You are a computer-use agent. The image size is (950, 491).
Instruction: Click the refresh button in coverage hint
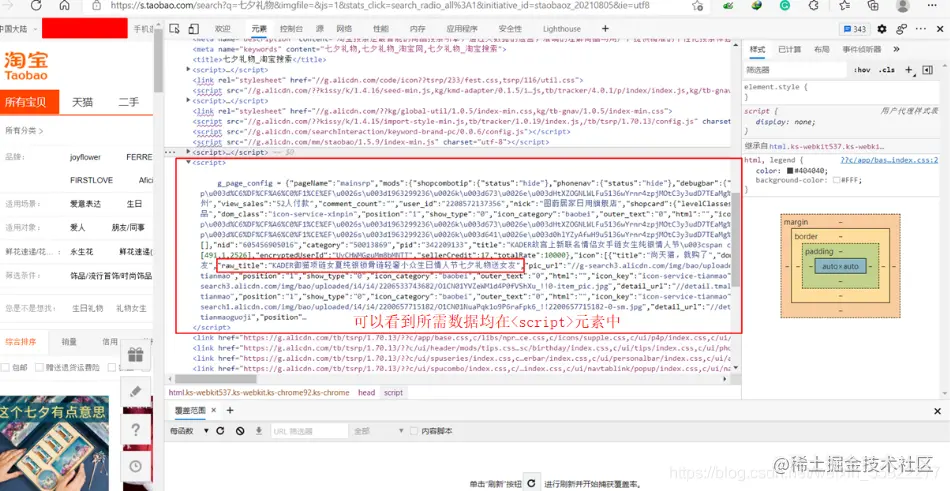(x=531, y=483)
